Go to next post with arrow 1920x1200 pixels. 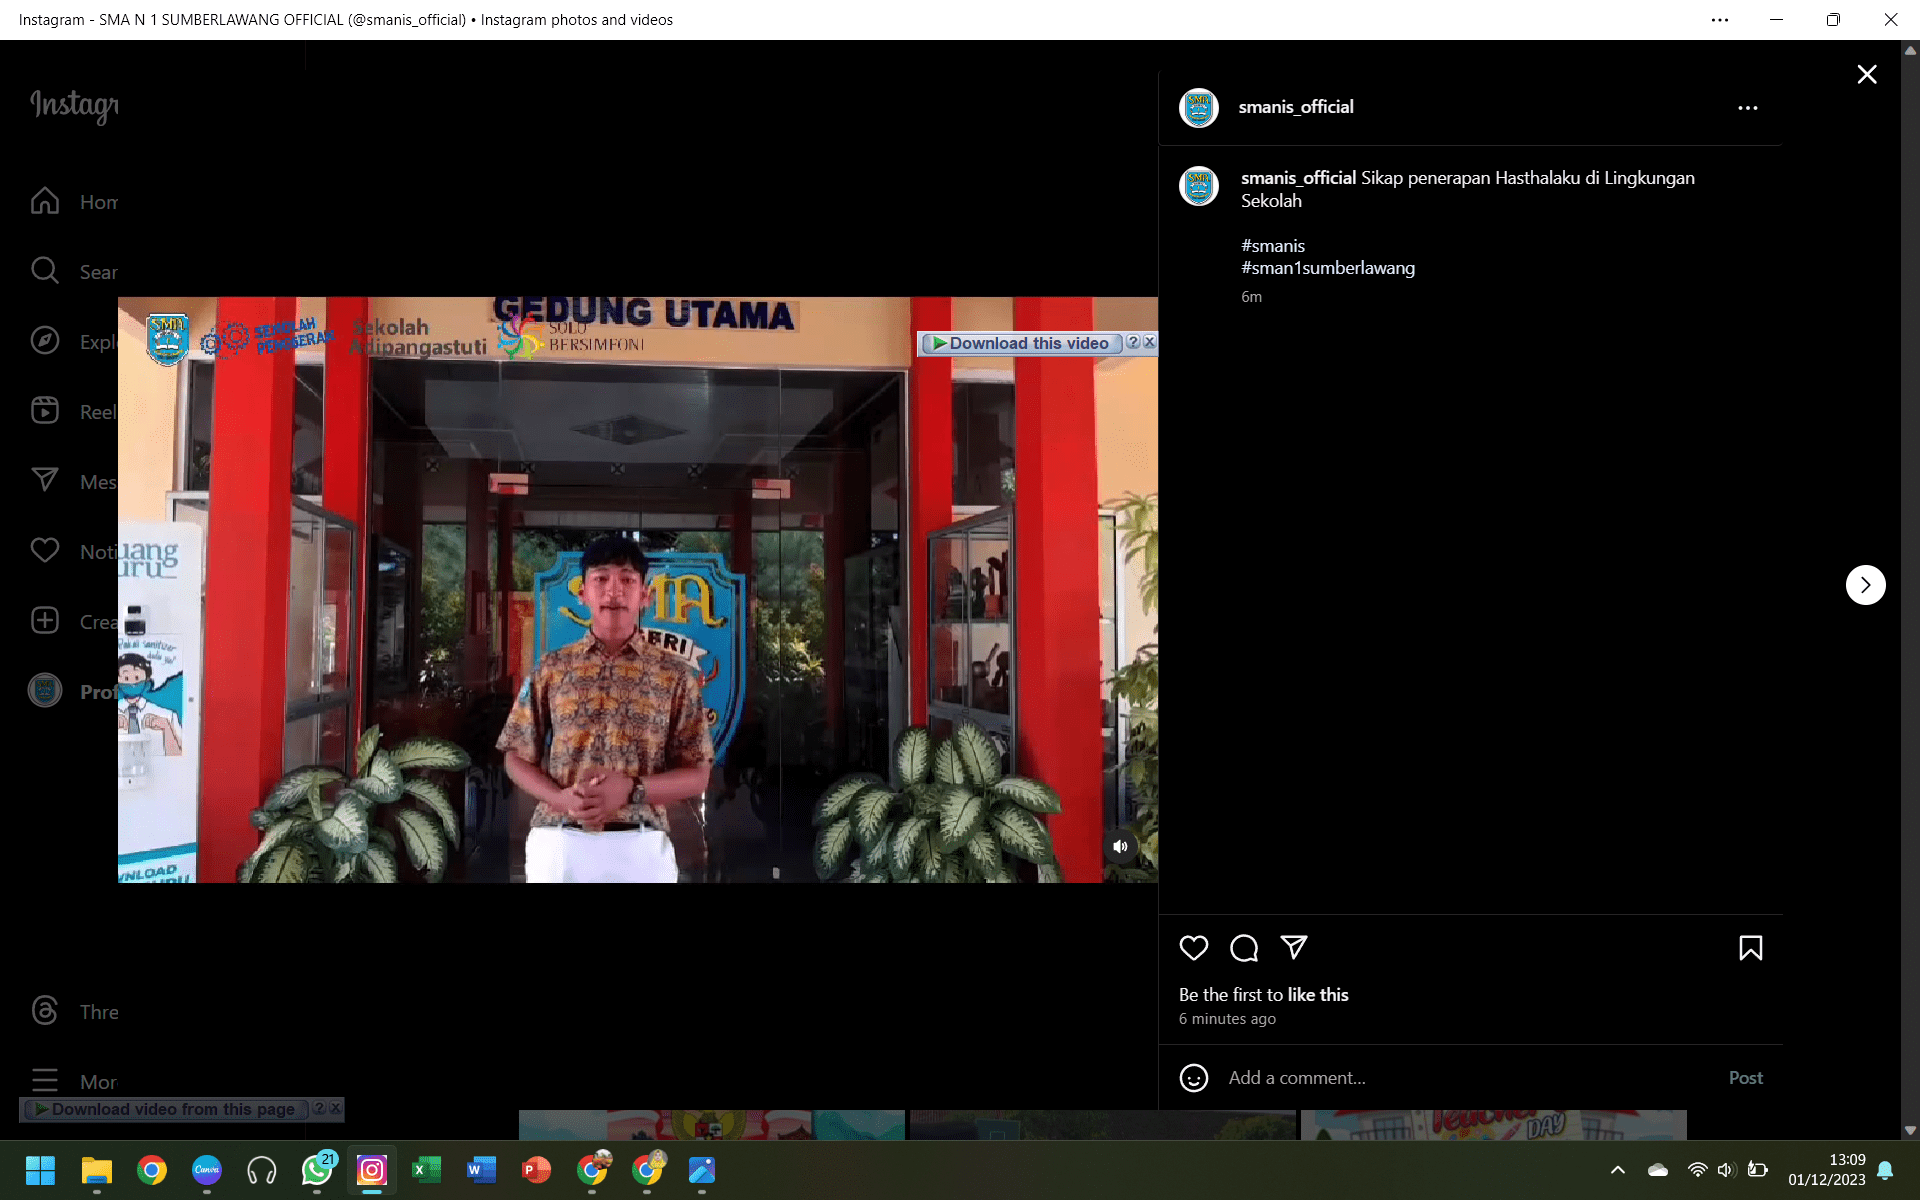coord(1865,585)
